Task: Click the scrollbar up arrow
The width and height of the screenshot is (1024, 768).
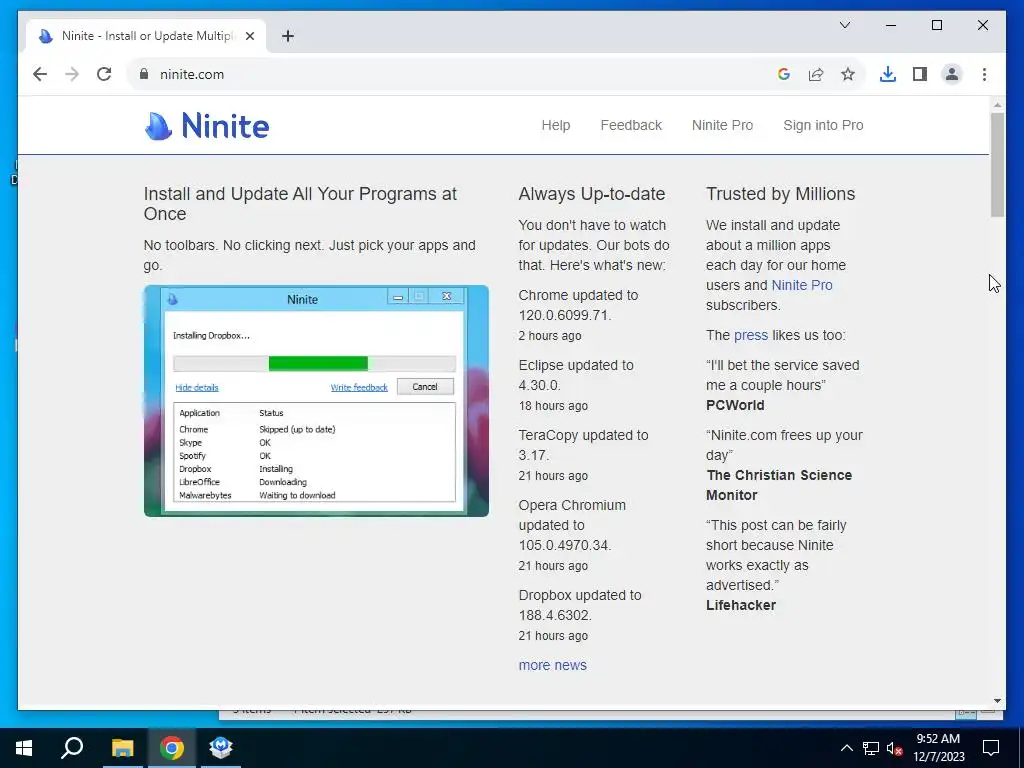Action: pos(997,104)
